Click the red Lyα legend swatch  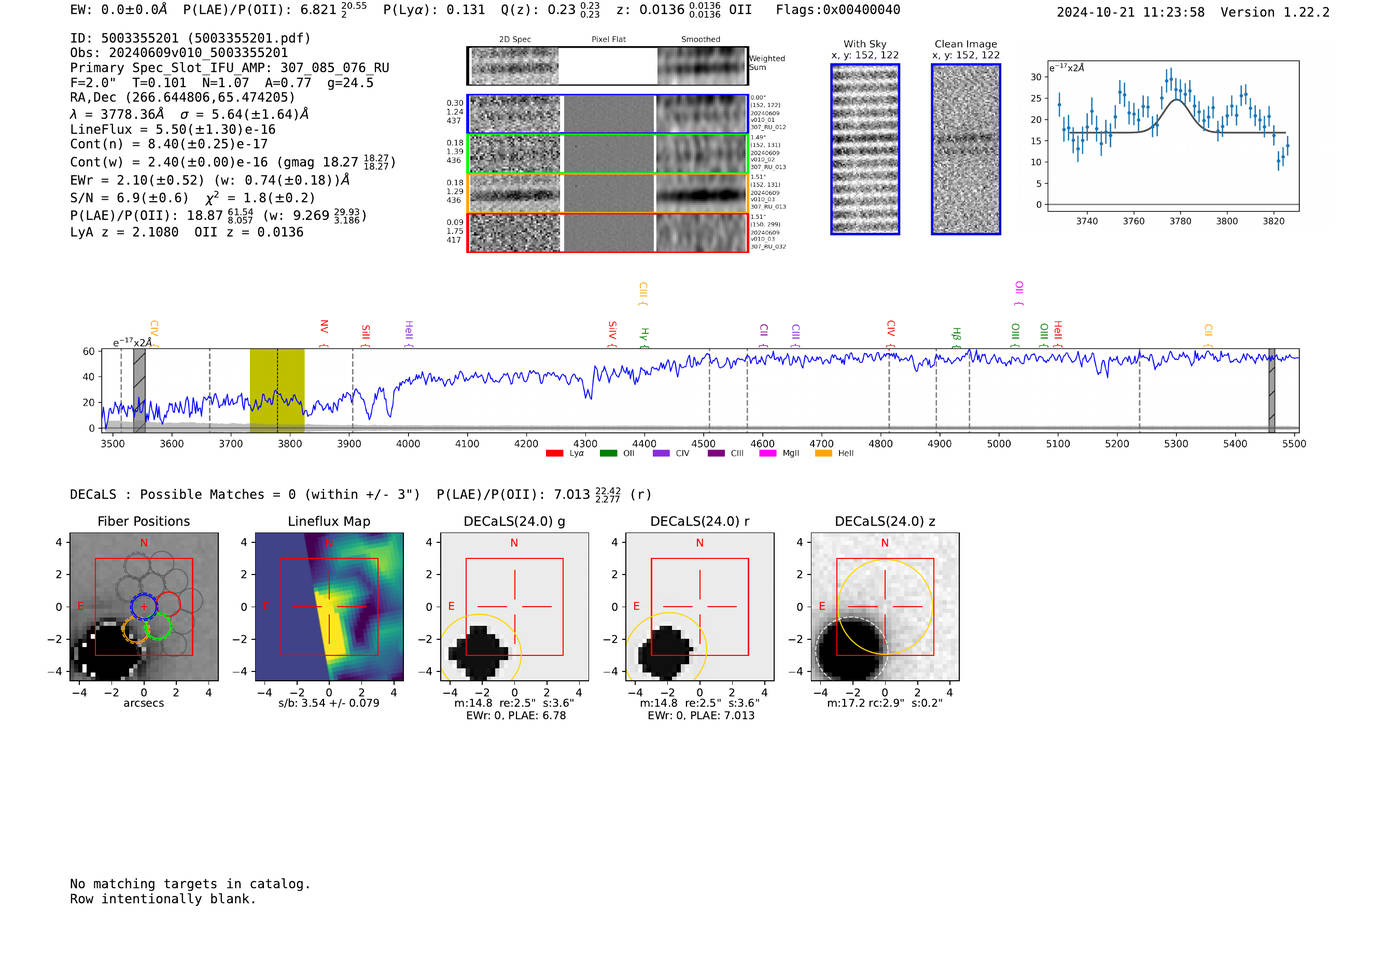(x=554, y=454)
